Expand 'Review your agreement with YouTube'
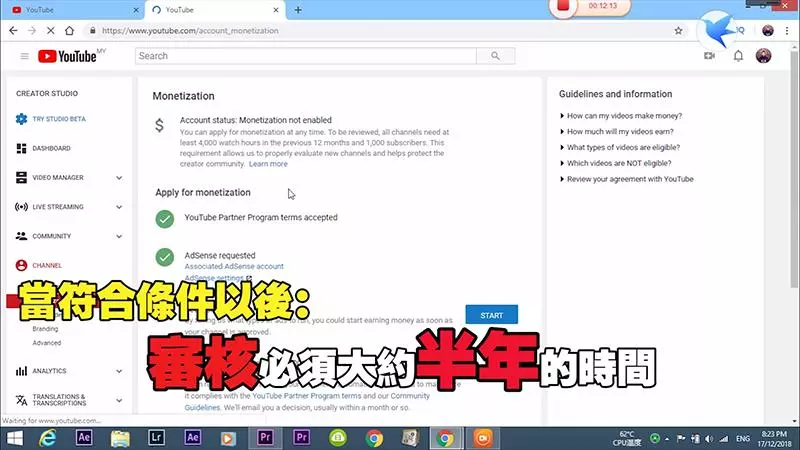Viewport: 800px width, 450px height. pyautogui.click(x=627, y=179)
